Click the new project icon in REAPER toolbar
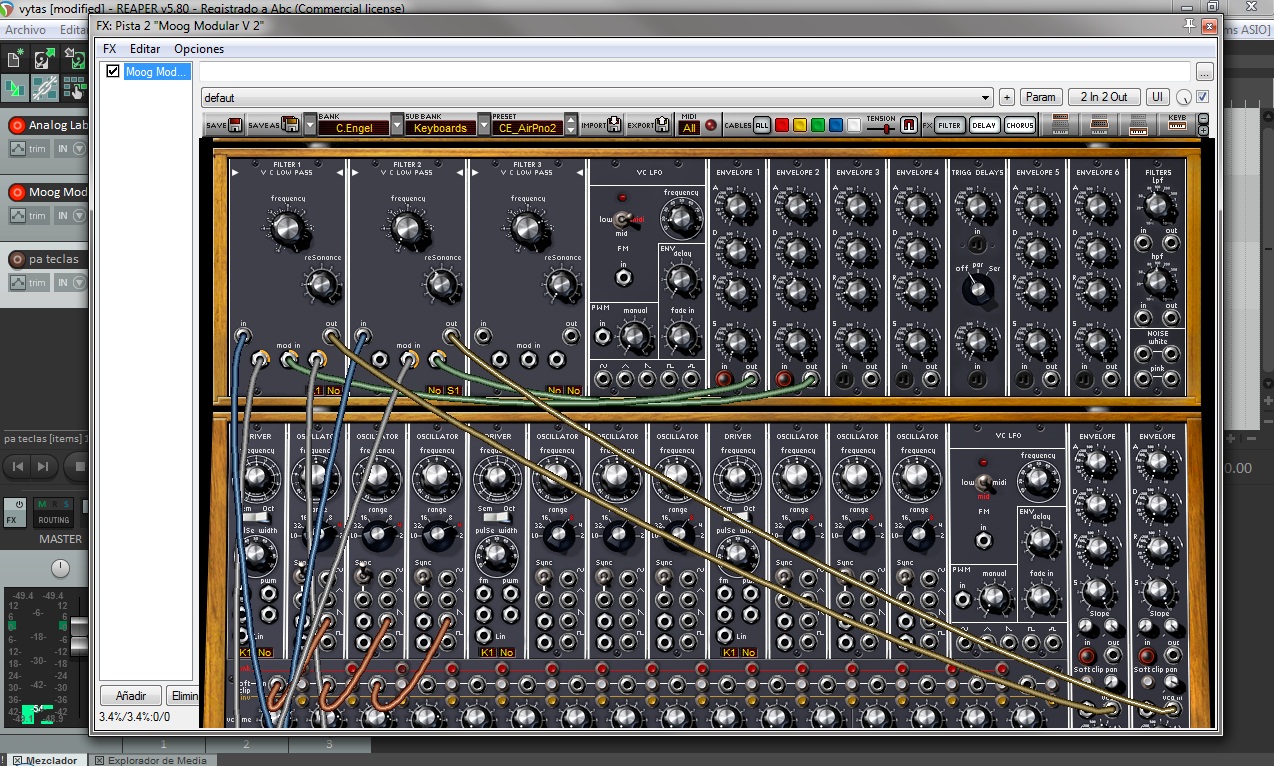The width and height of the screenshot is (1274, 766). pos(15,60)
